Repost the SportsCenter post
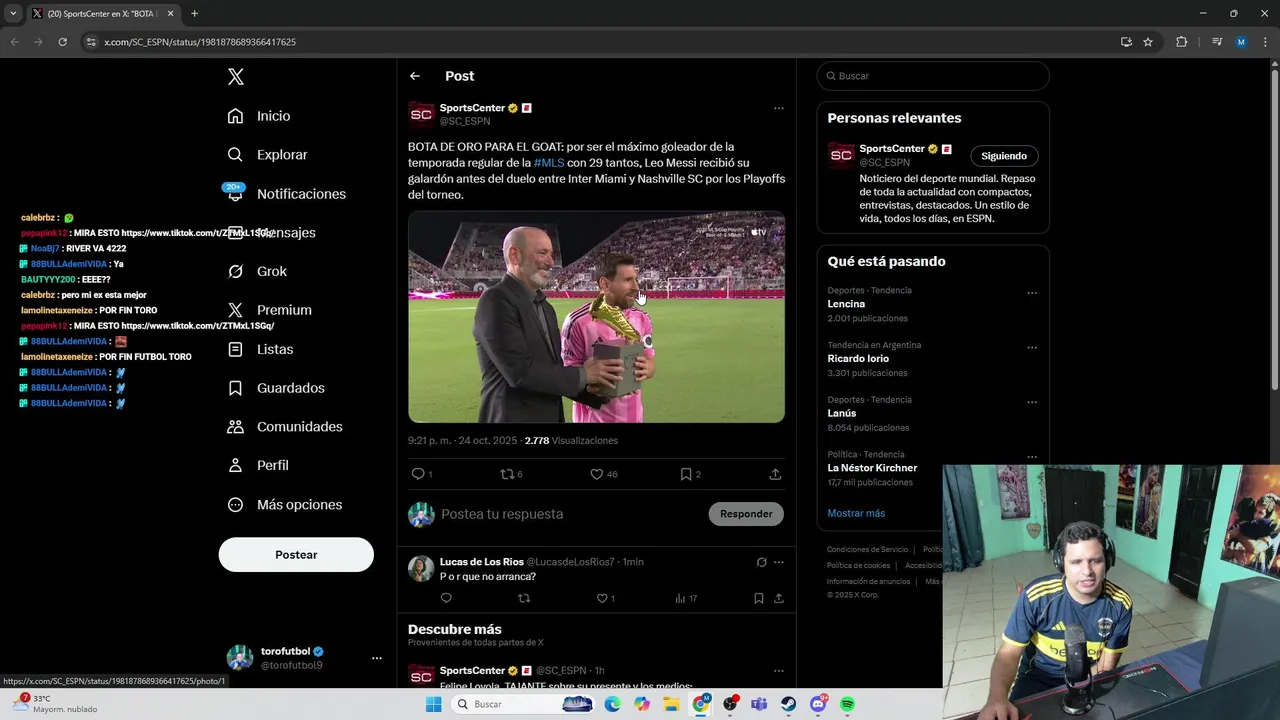Screen dimensions: 1280x720 pos(507,474)
